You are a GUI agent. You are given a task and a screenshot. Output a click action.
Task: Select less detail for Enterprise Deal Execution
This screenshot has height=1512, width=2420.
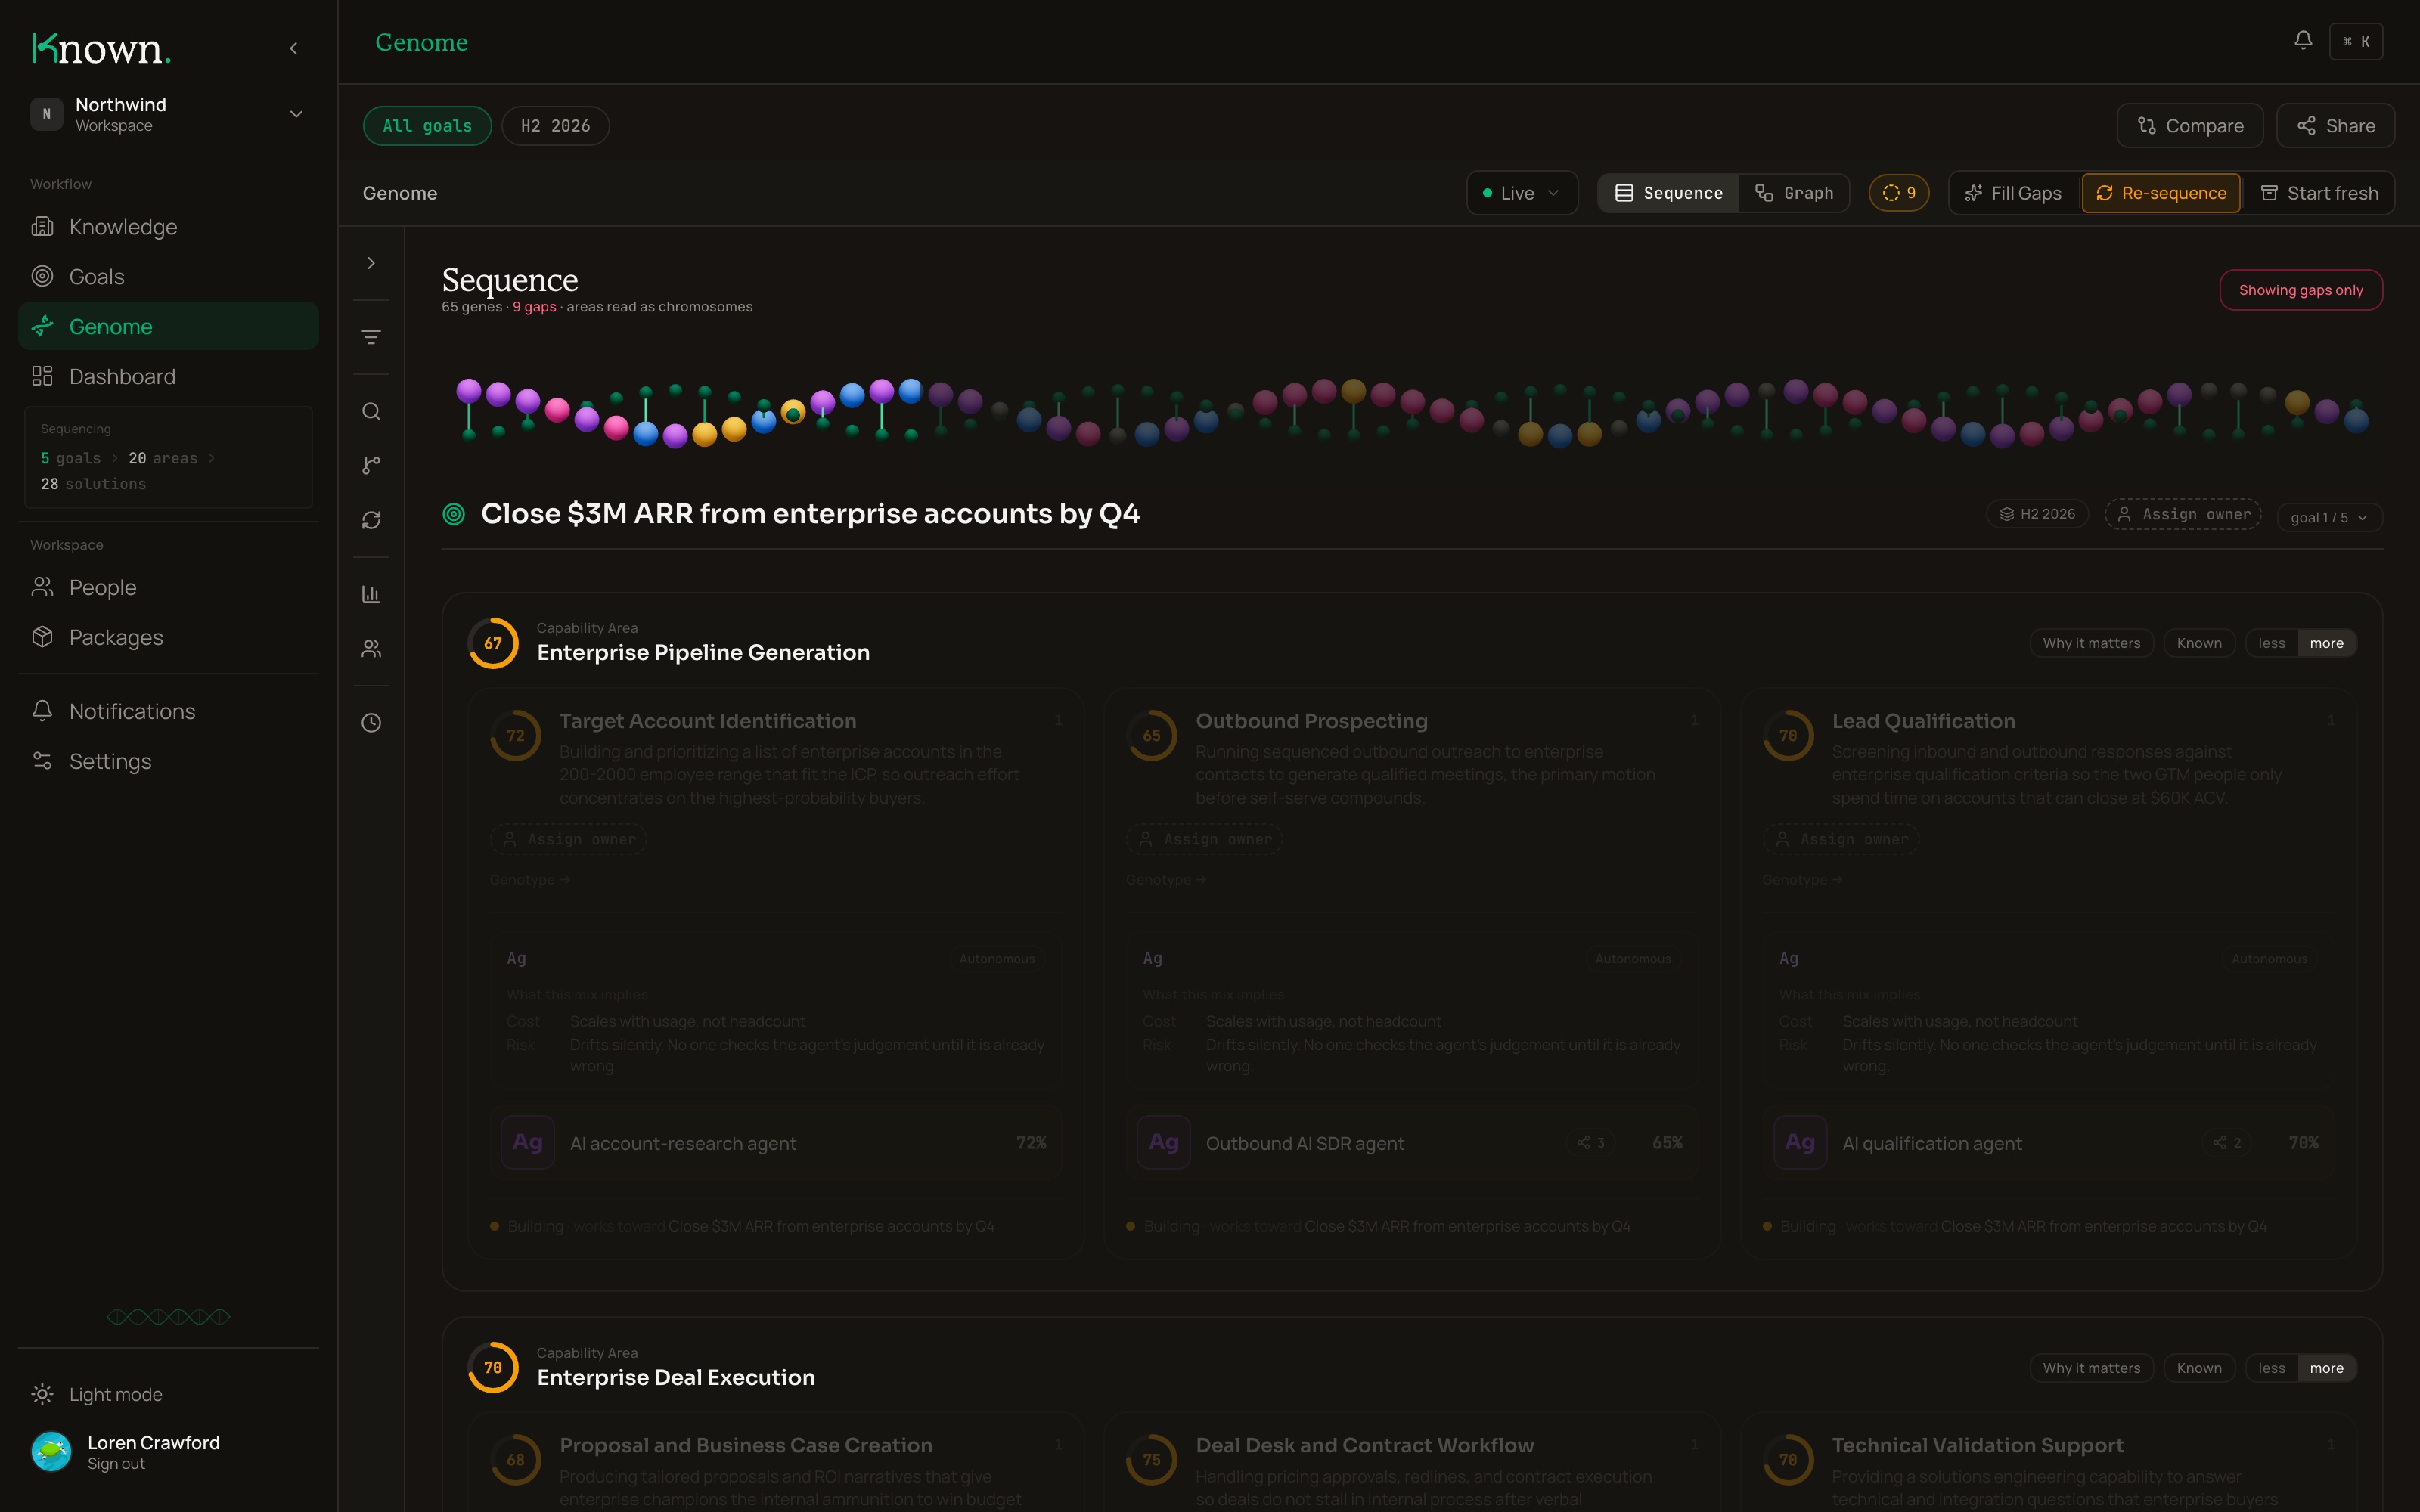tap(2271, 1368)
